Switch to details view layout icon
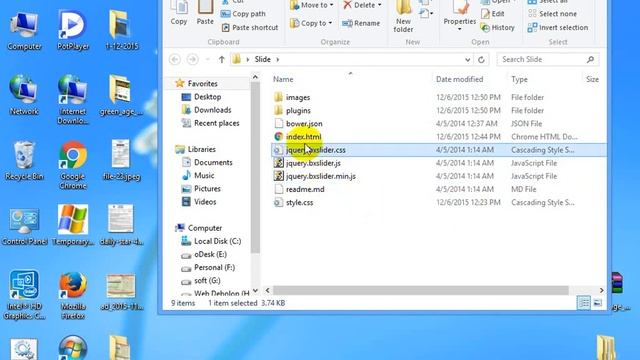This screenshot has height=360, width=640. (x=584, y=303)
